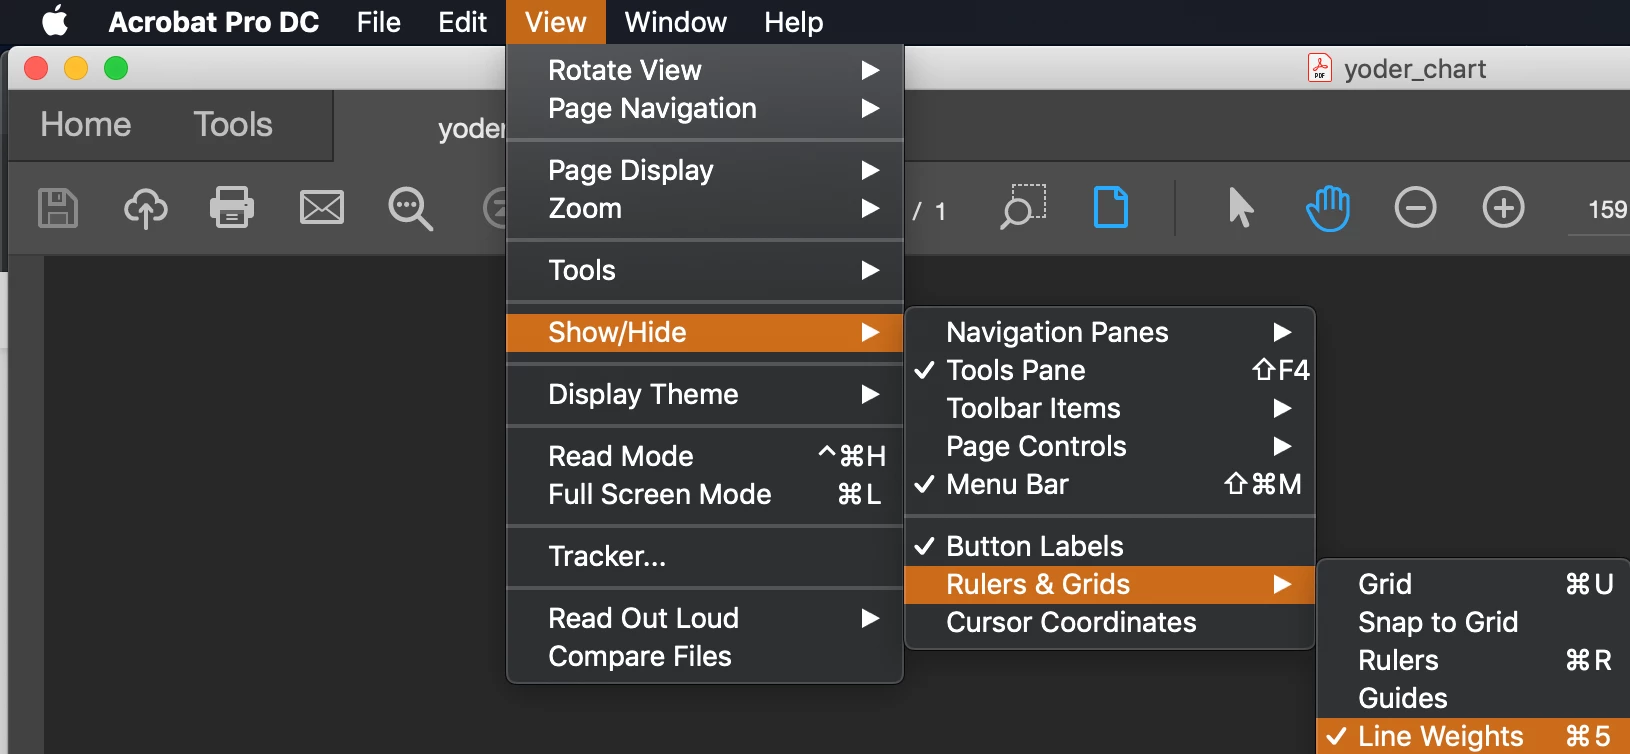Open the Apple menu
The image size is (1630, 754).
click(x=55, y=21)
